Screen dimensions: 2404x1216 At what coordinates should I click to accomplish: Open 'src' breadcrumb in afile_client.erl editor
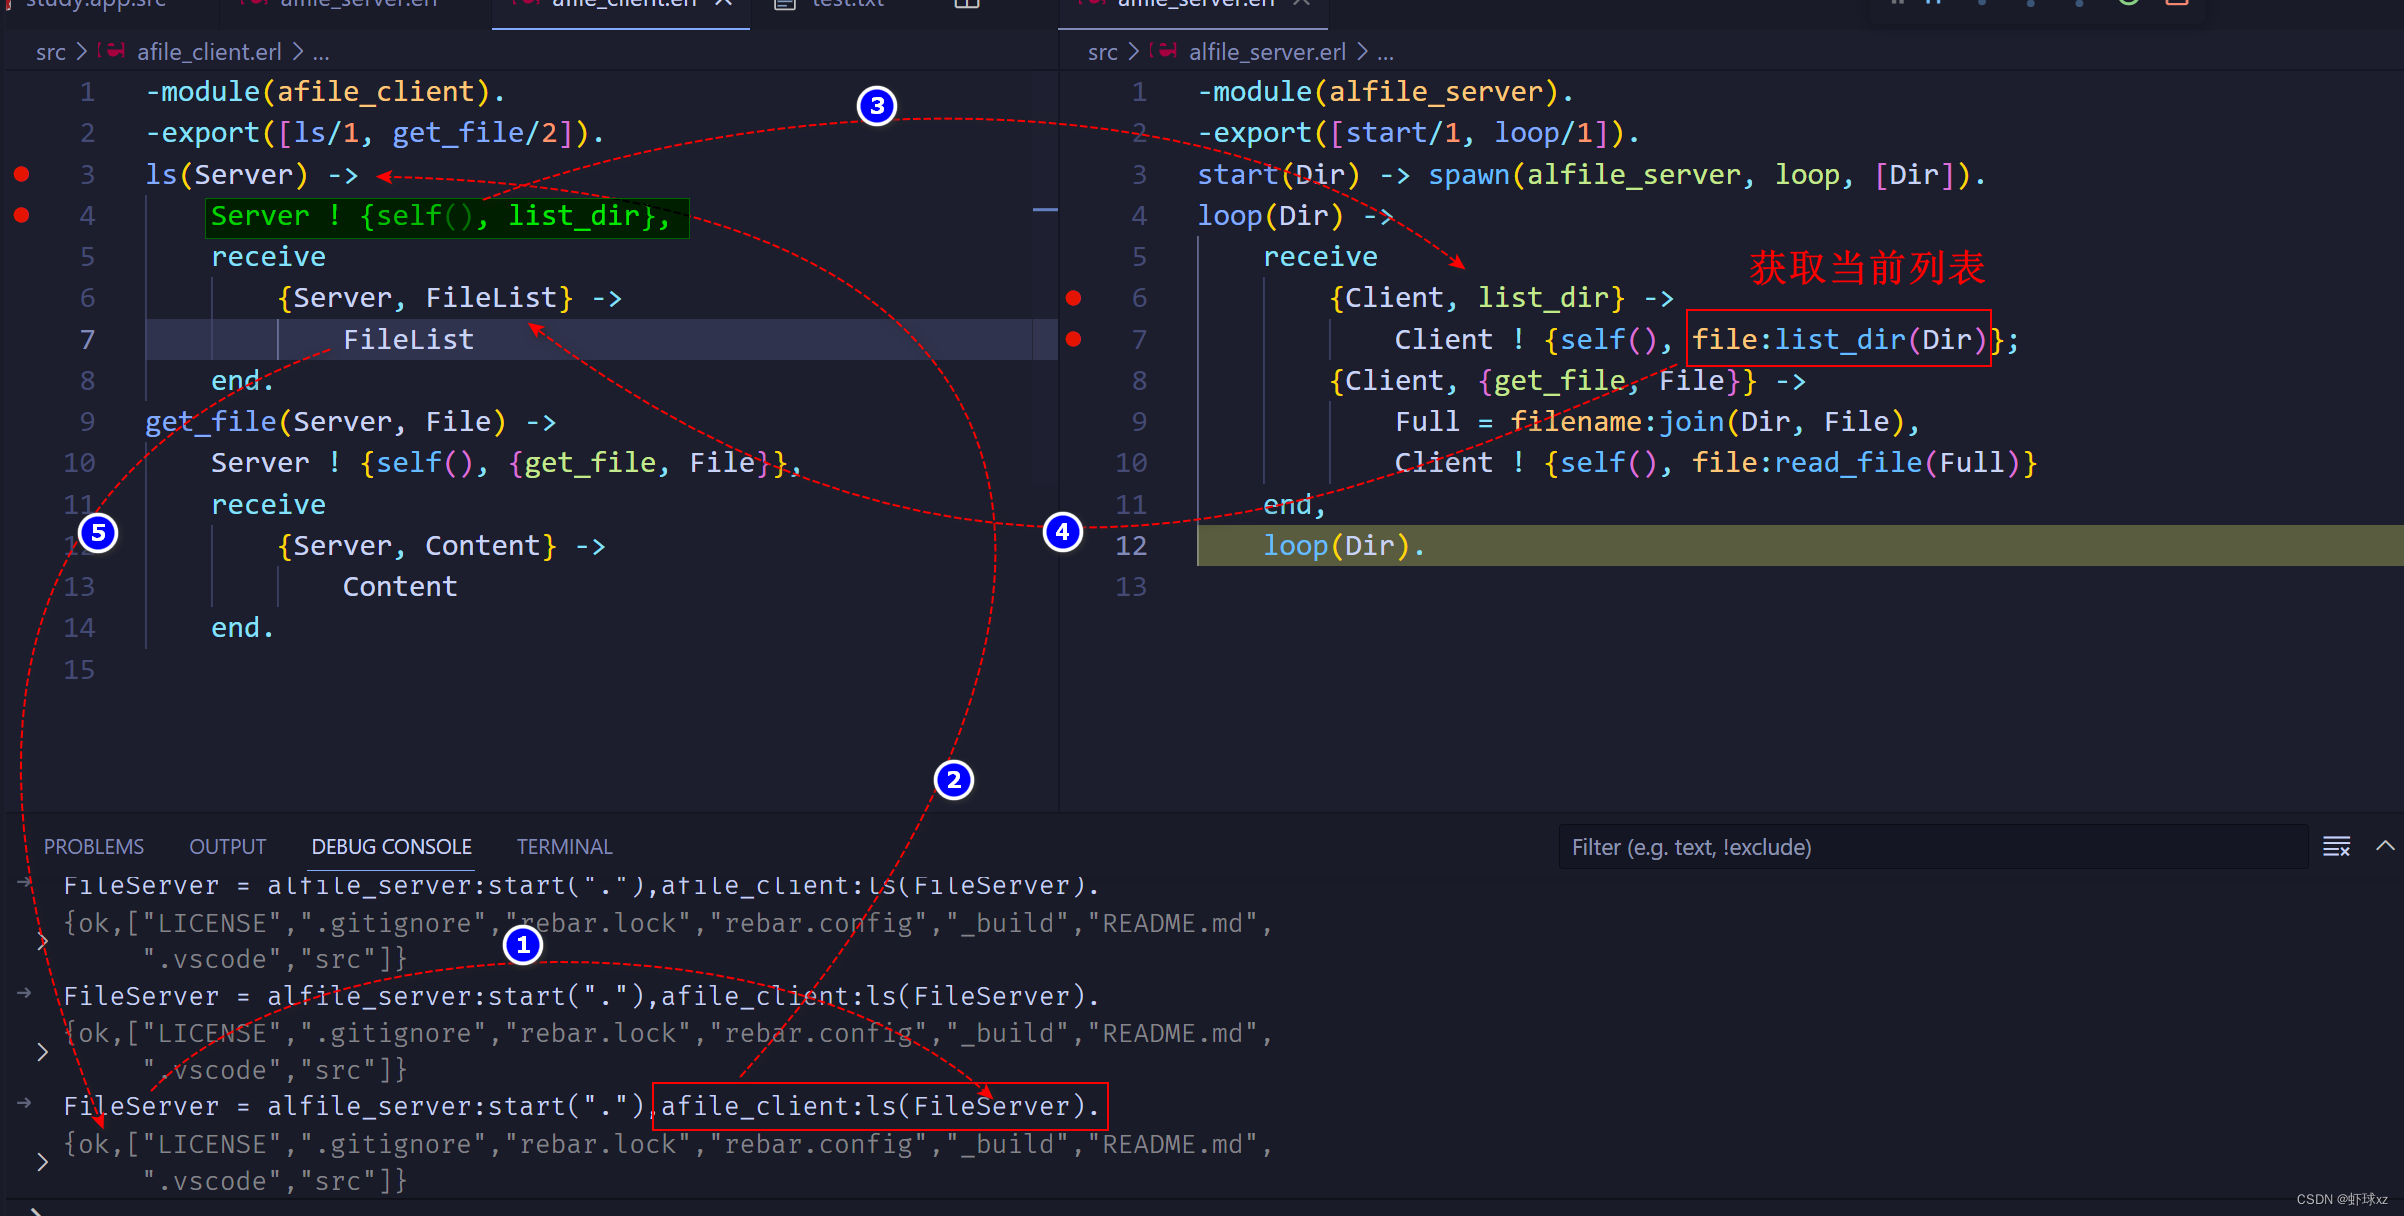click(51, 52)
